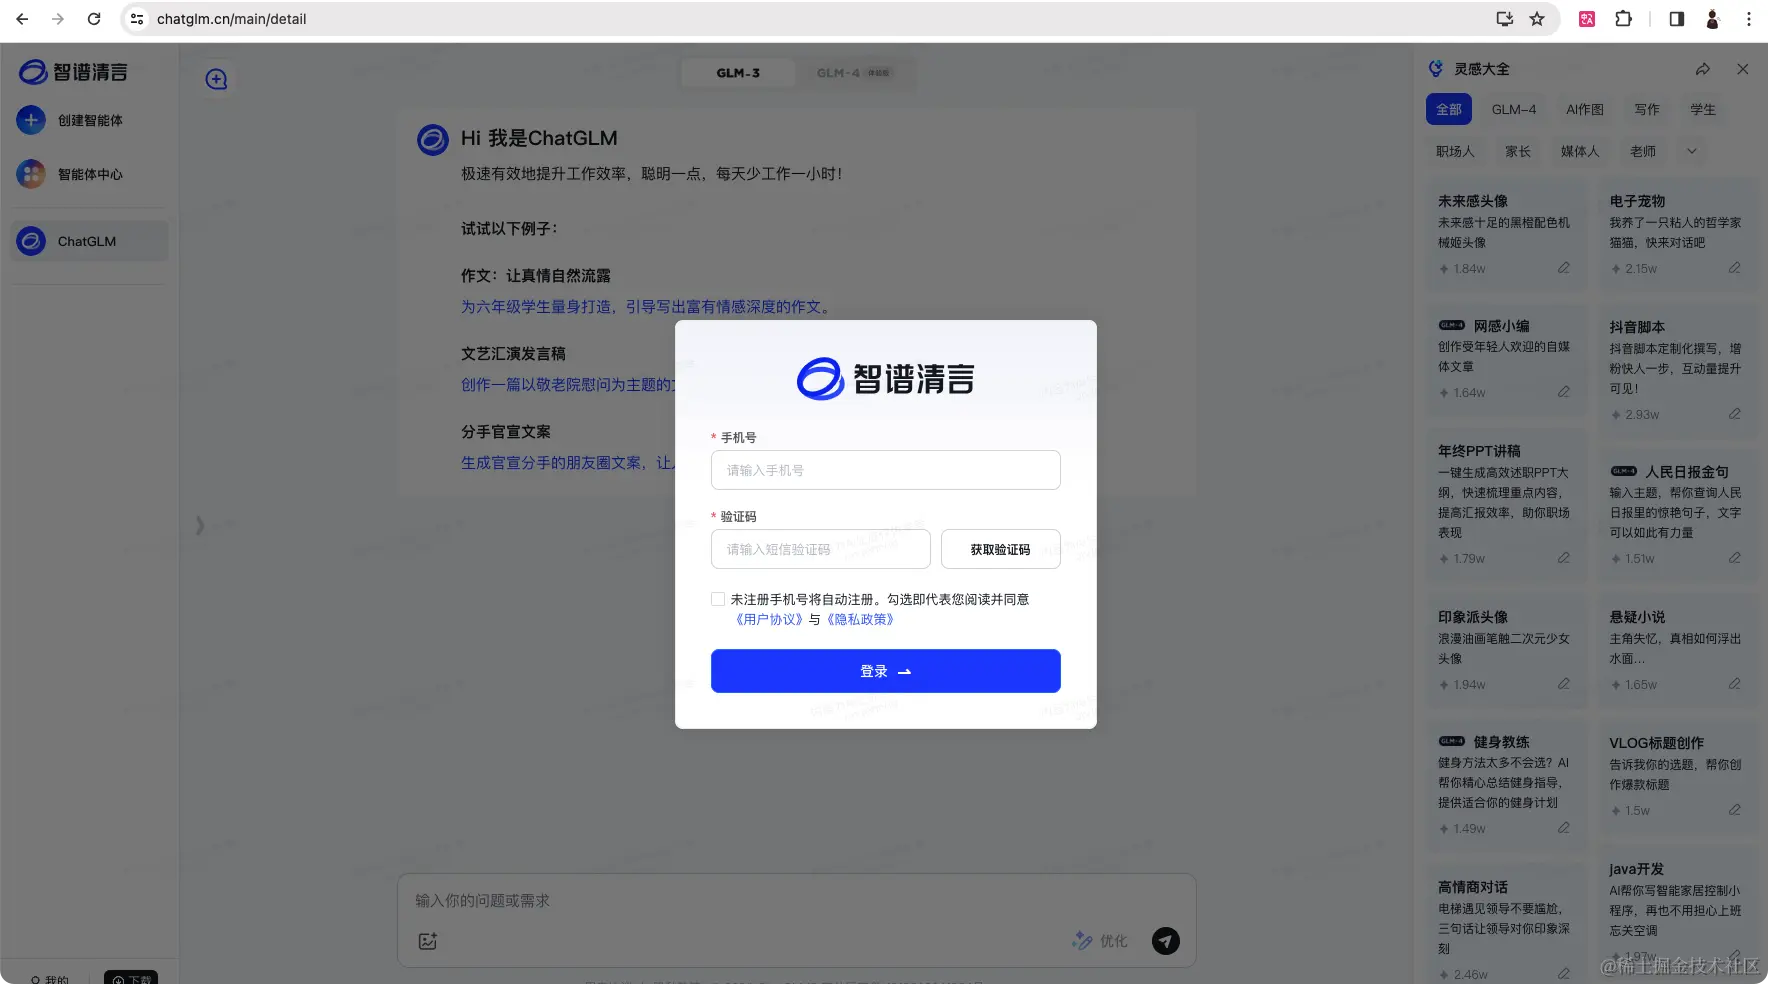The image size is (1768, 984).
Task: Open 智能体中心 from the sidebar
Action: point(89,174)
